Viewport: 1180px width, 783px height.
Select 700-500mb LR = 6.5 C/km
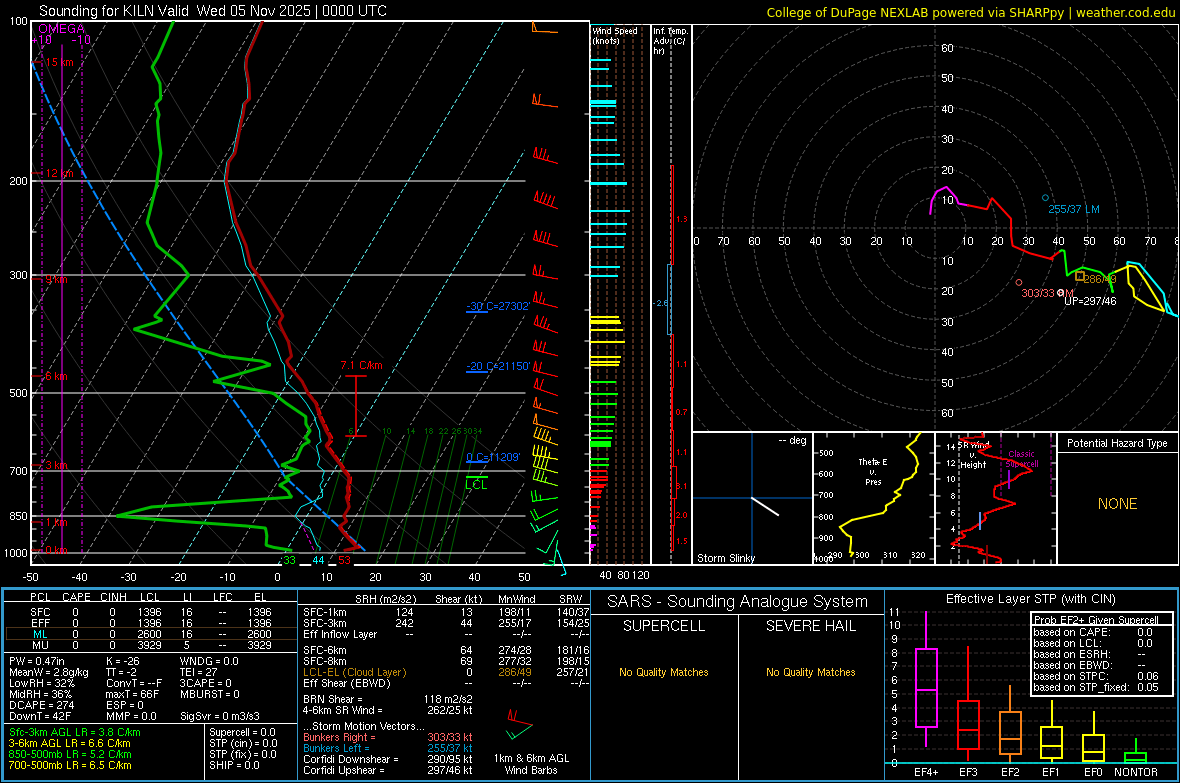coord(70,766)
